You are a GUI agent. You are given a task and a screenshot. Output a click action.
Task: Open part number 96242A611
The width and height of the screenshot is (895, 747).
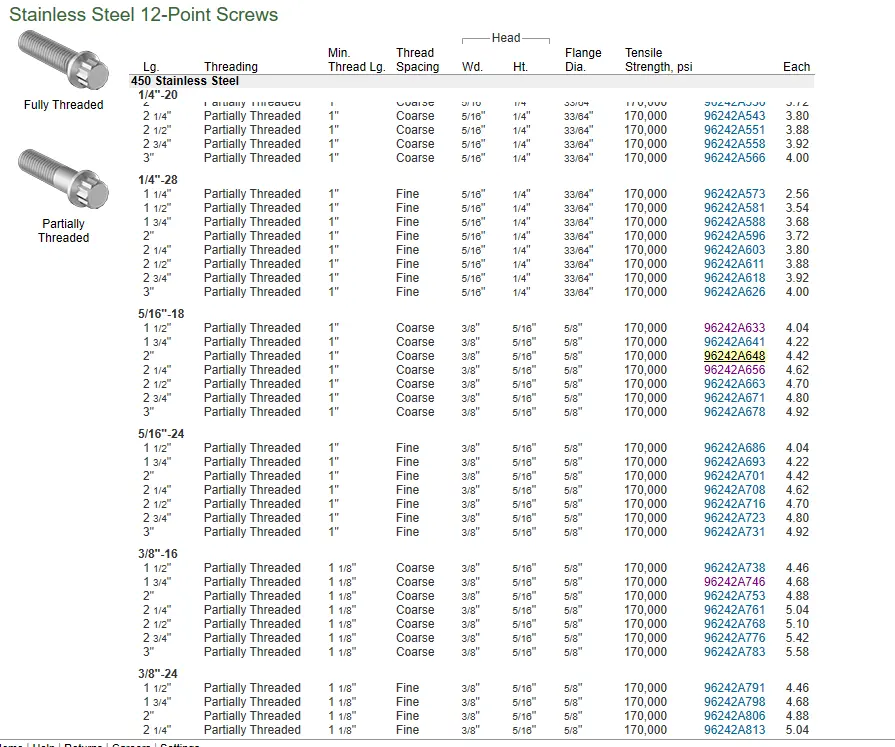click(733, 264)
